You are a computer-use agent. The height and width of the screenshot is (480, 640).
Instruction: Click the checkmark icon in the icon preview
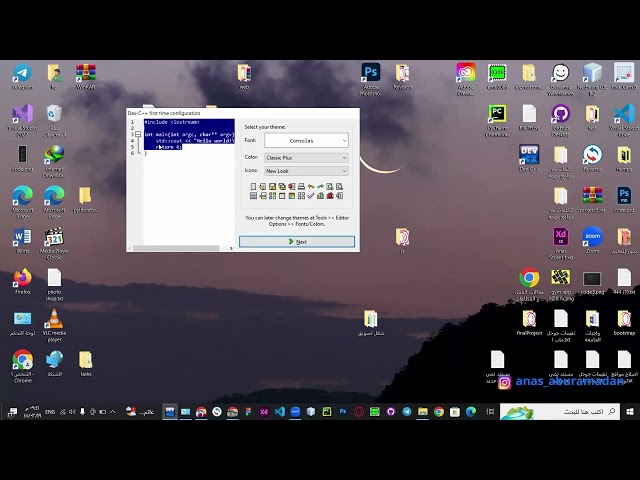[310, 196]
